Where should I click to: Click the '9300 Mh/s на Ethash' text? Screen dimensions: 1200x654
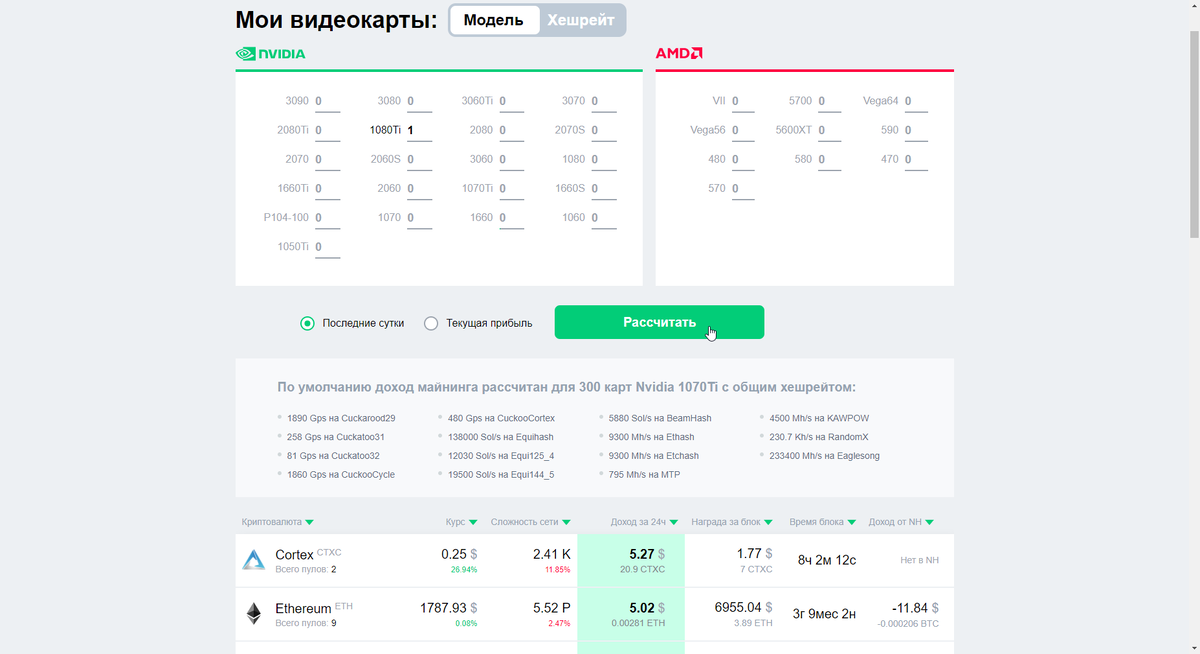coord(651,437)
